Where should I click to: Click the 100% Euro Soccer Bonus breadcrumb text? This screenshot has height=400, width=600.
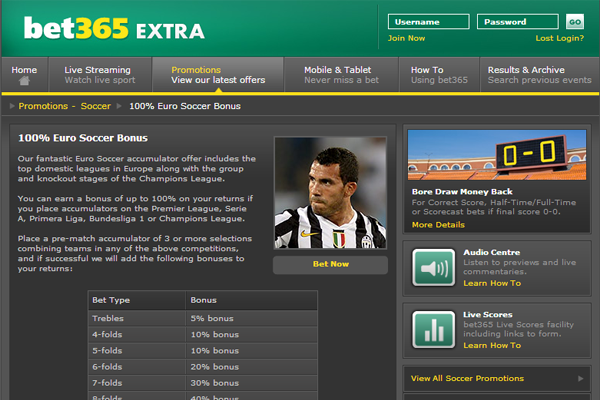[185, 106]
